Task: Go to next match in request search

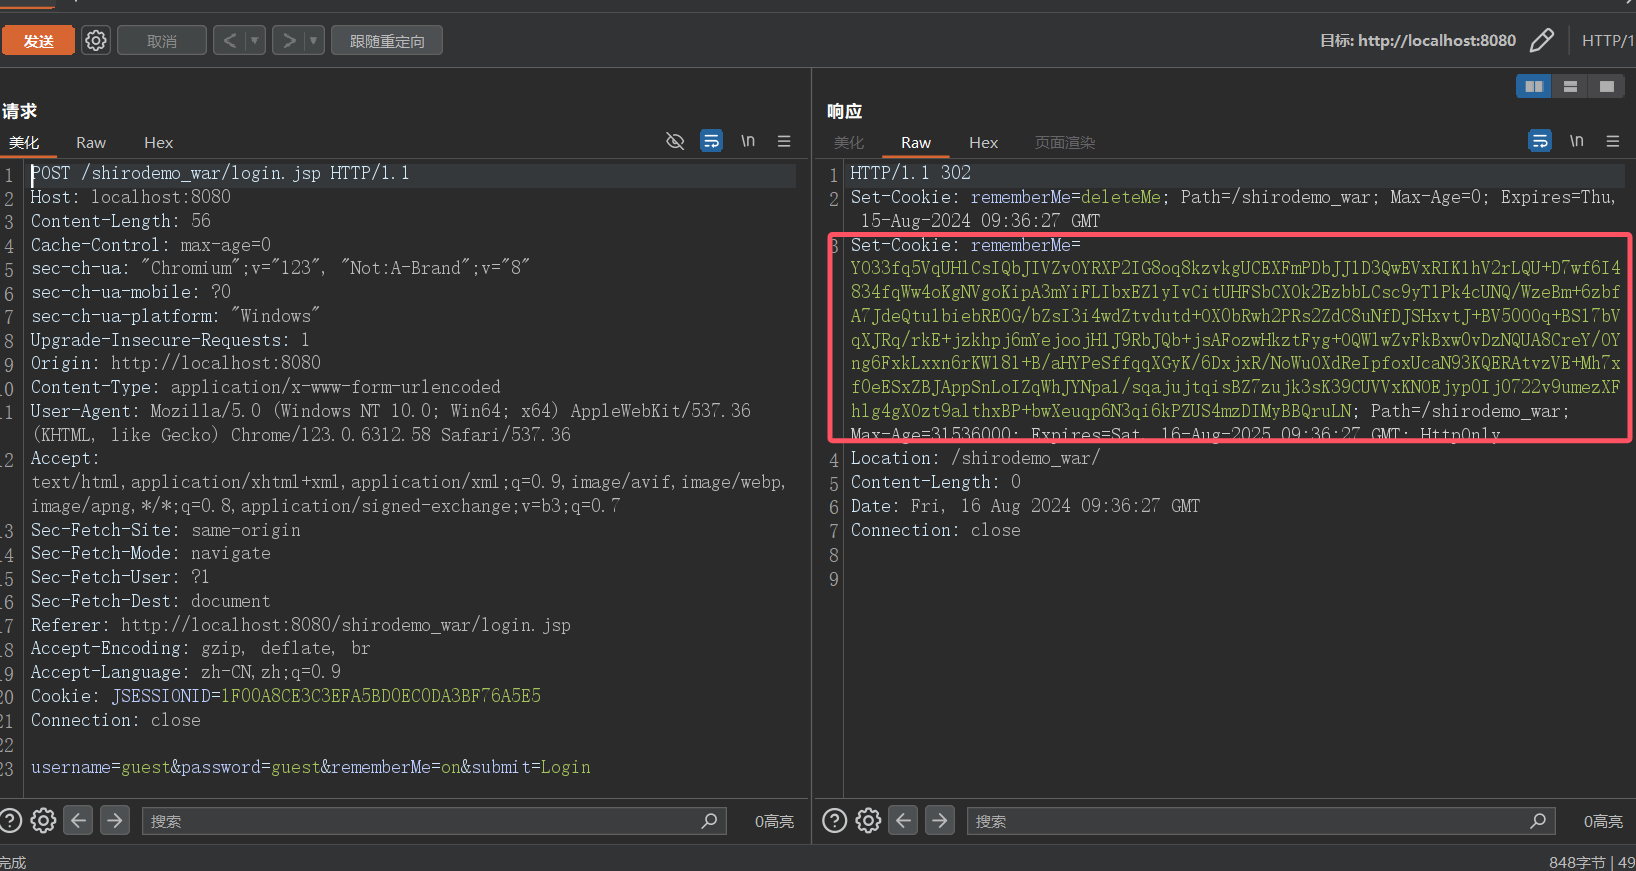Action: [x=115, y=820]
